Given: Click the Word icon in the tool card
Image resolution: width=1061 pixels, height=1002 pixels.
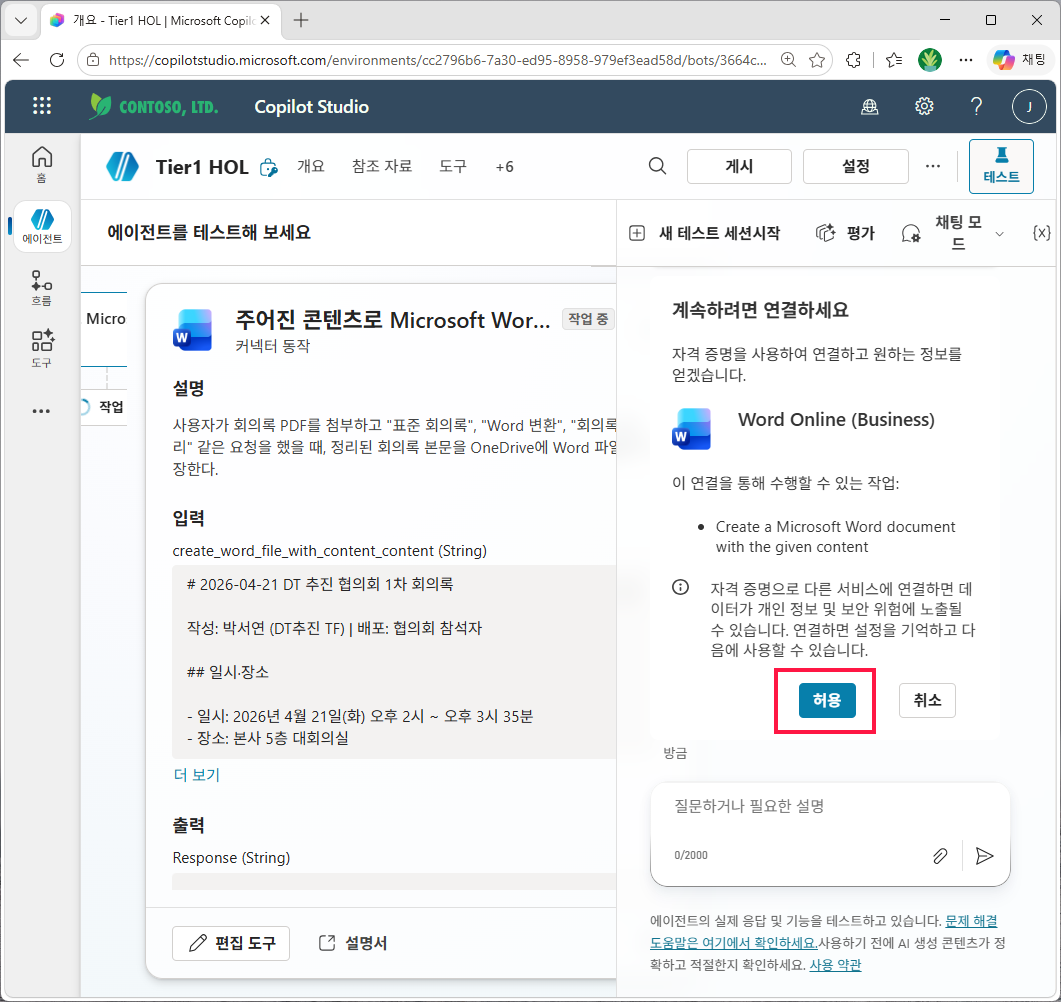Looking at the screenshot, I should (x=192, y=329).
